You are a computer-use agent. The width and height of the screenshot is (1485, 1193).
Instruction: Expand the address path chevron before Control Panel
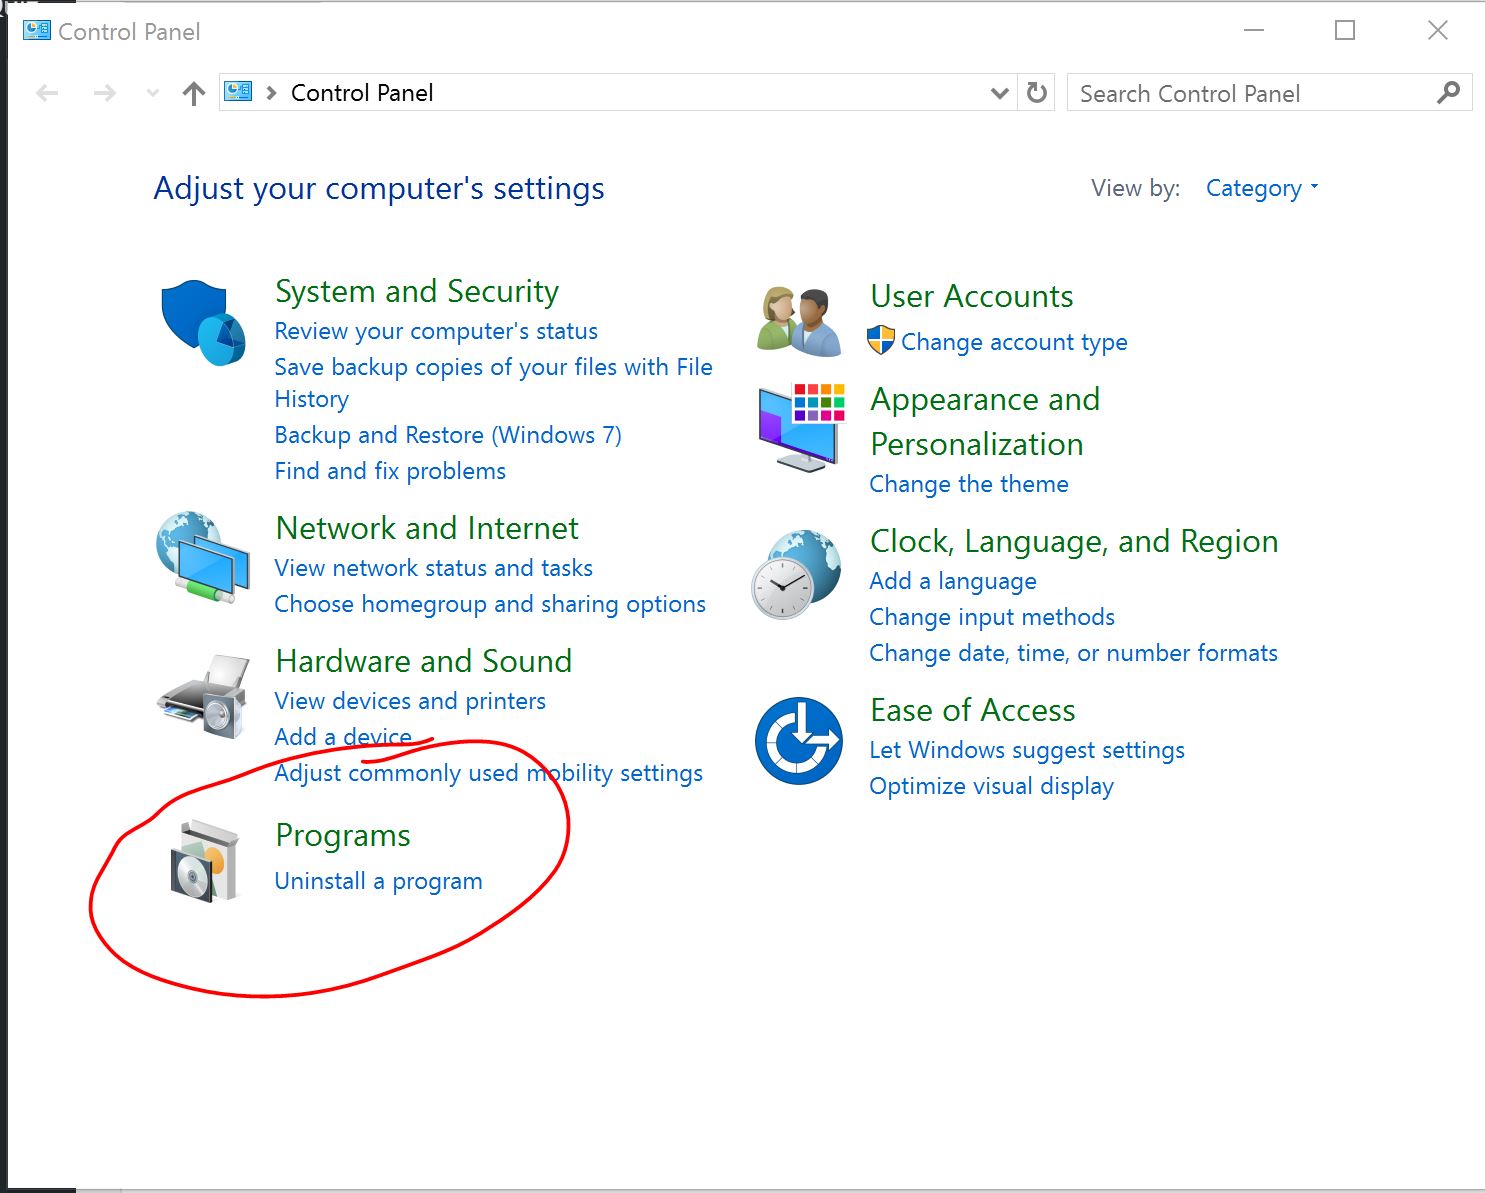point(271,93)
